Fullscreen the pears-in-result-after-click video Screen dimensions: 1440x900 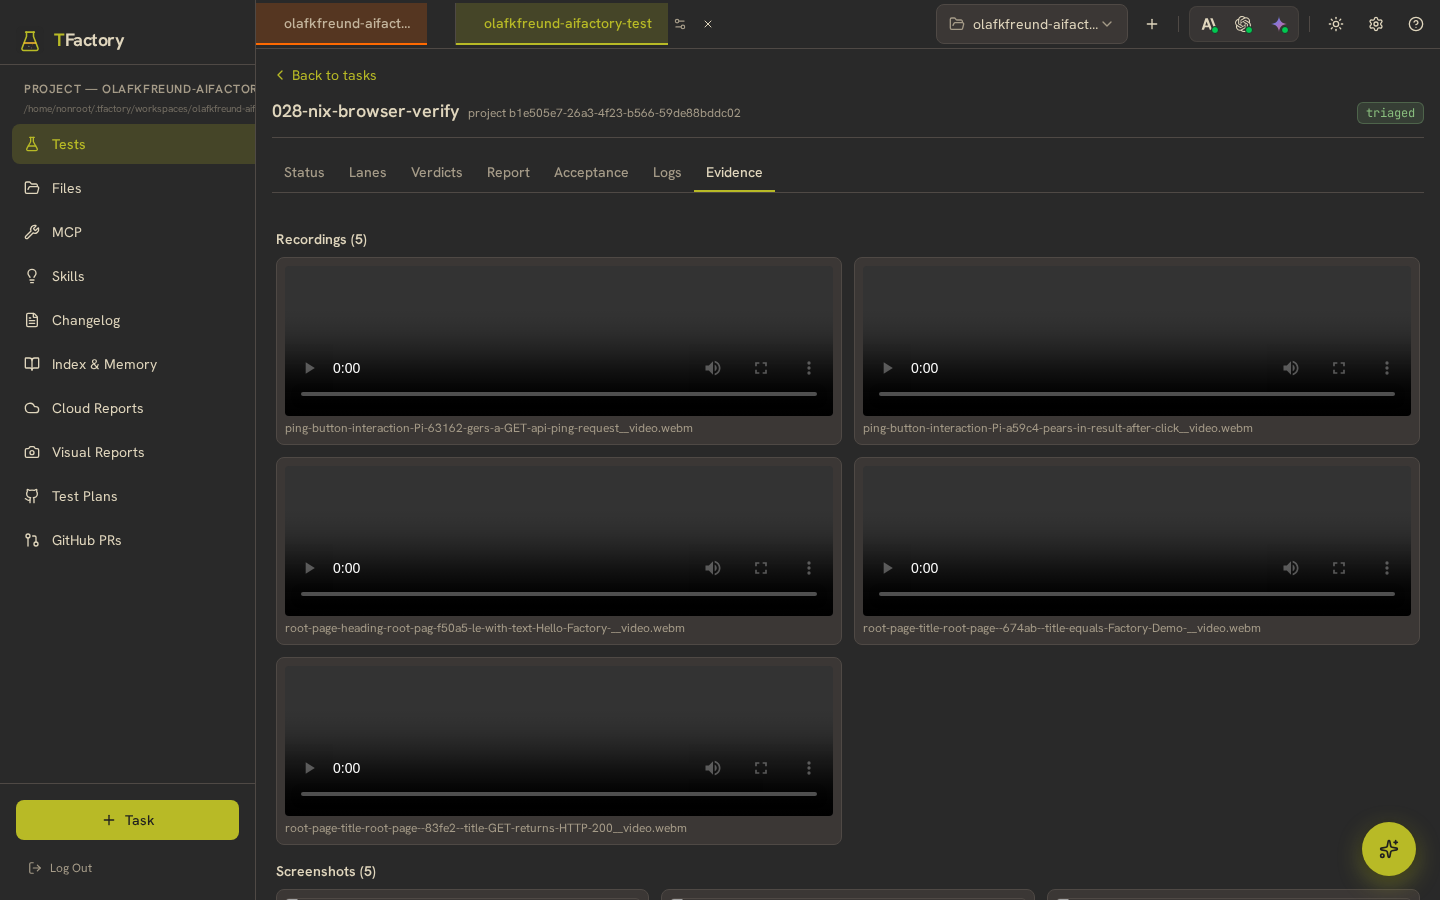1339,368
